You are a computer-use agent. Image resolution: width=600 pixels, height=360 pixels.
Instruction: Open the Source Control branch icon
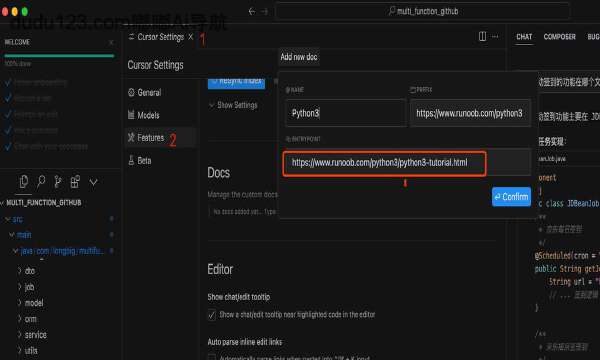click(x=58, y=182)
